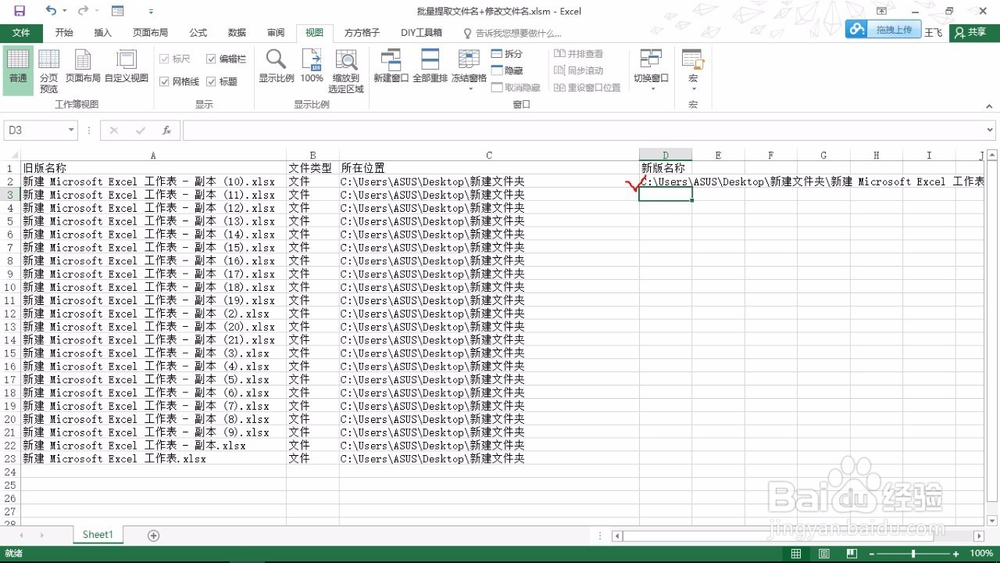Click the Insert Function fx icon
Image resolution: width=1000 pixels, height=563 pixels.
166,130
